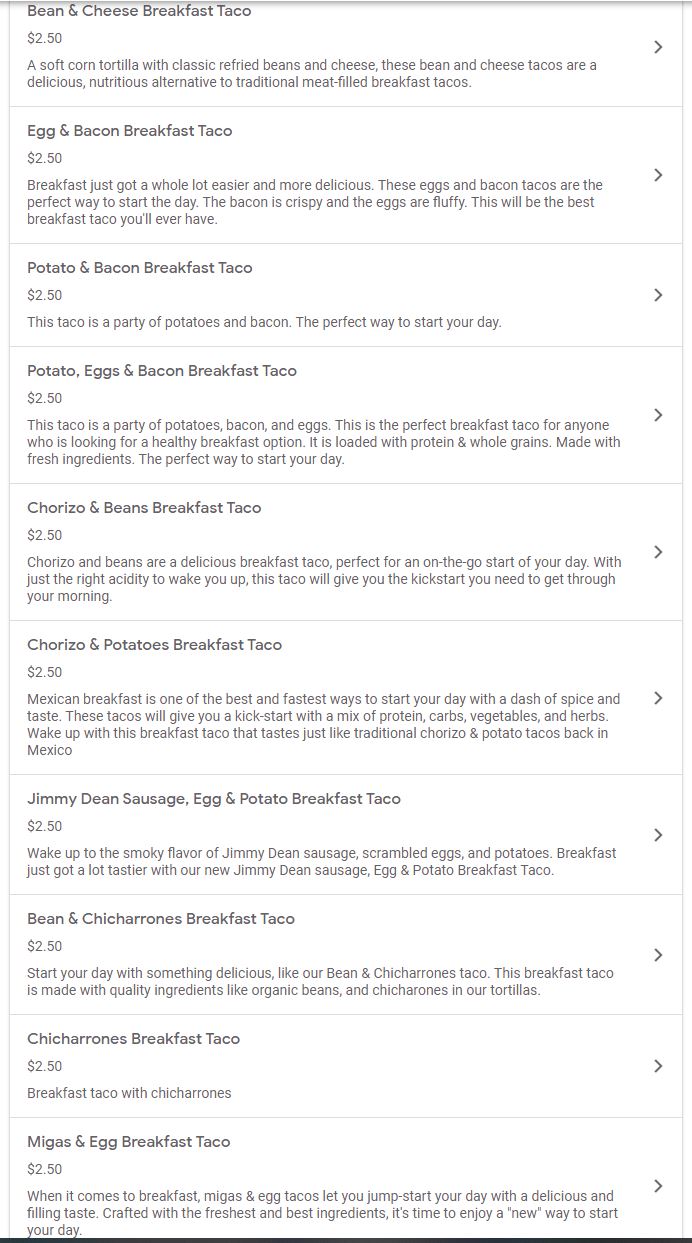This screenshot has width=692, height=1243.
Task: Click the Chicharrones Breakfast Taco title
Action: (x=133, y=1039)
